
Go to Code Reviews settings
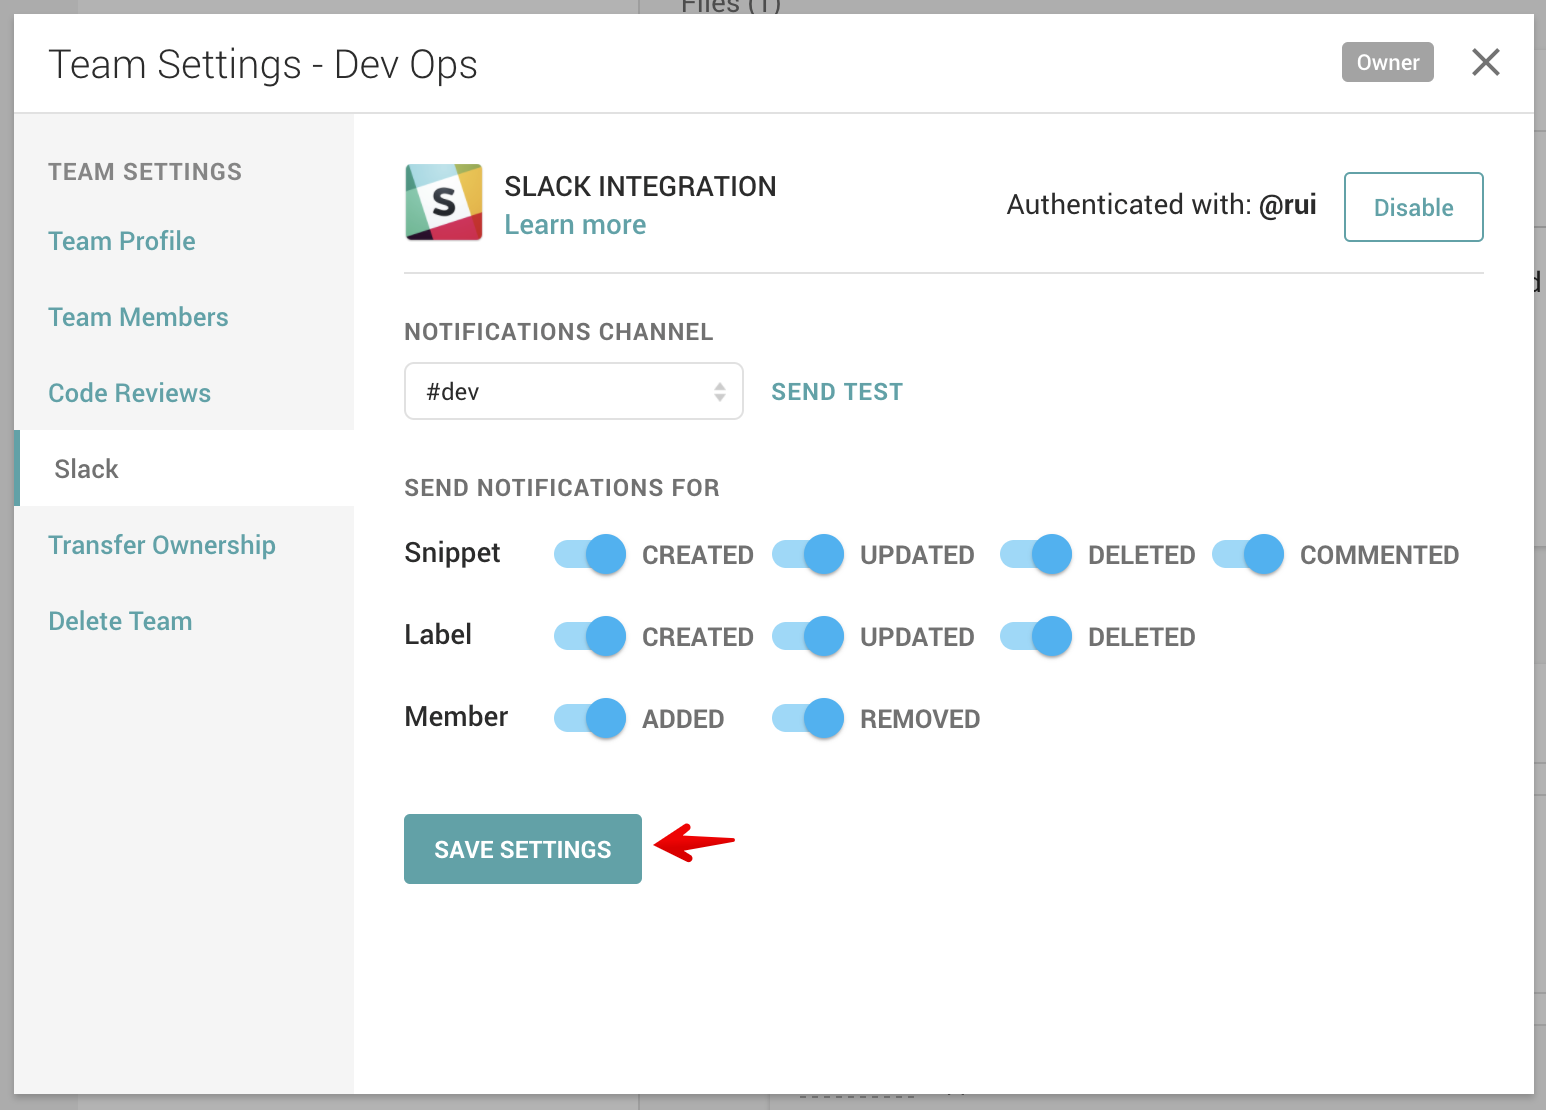coord(130,393)
